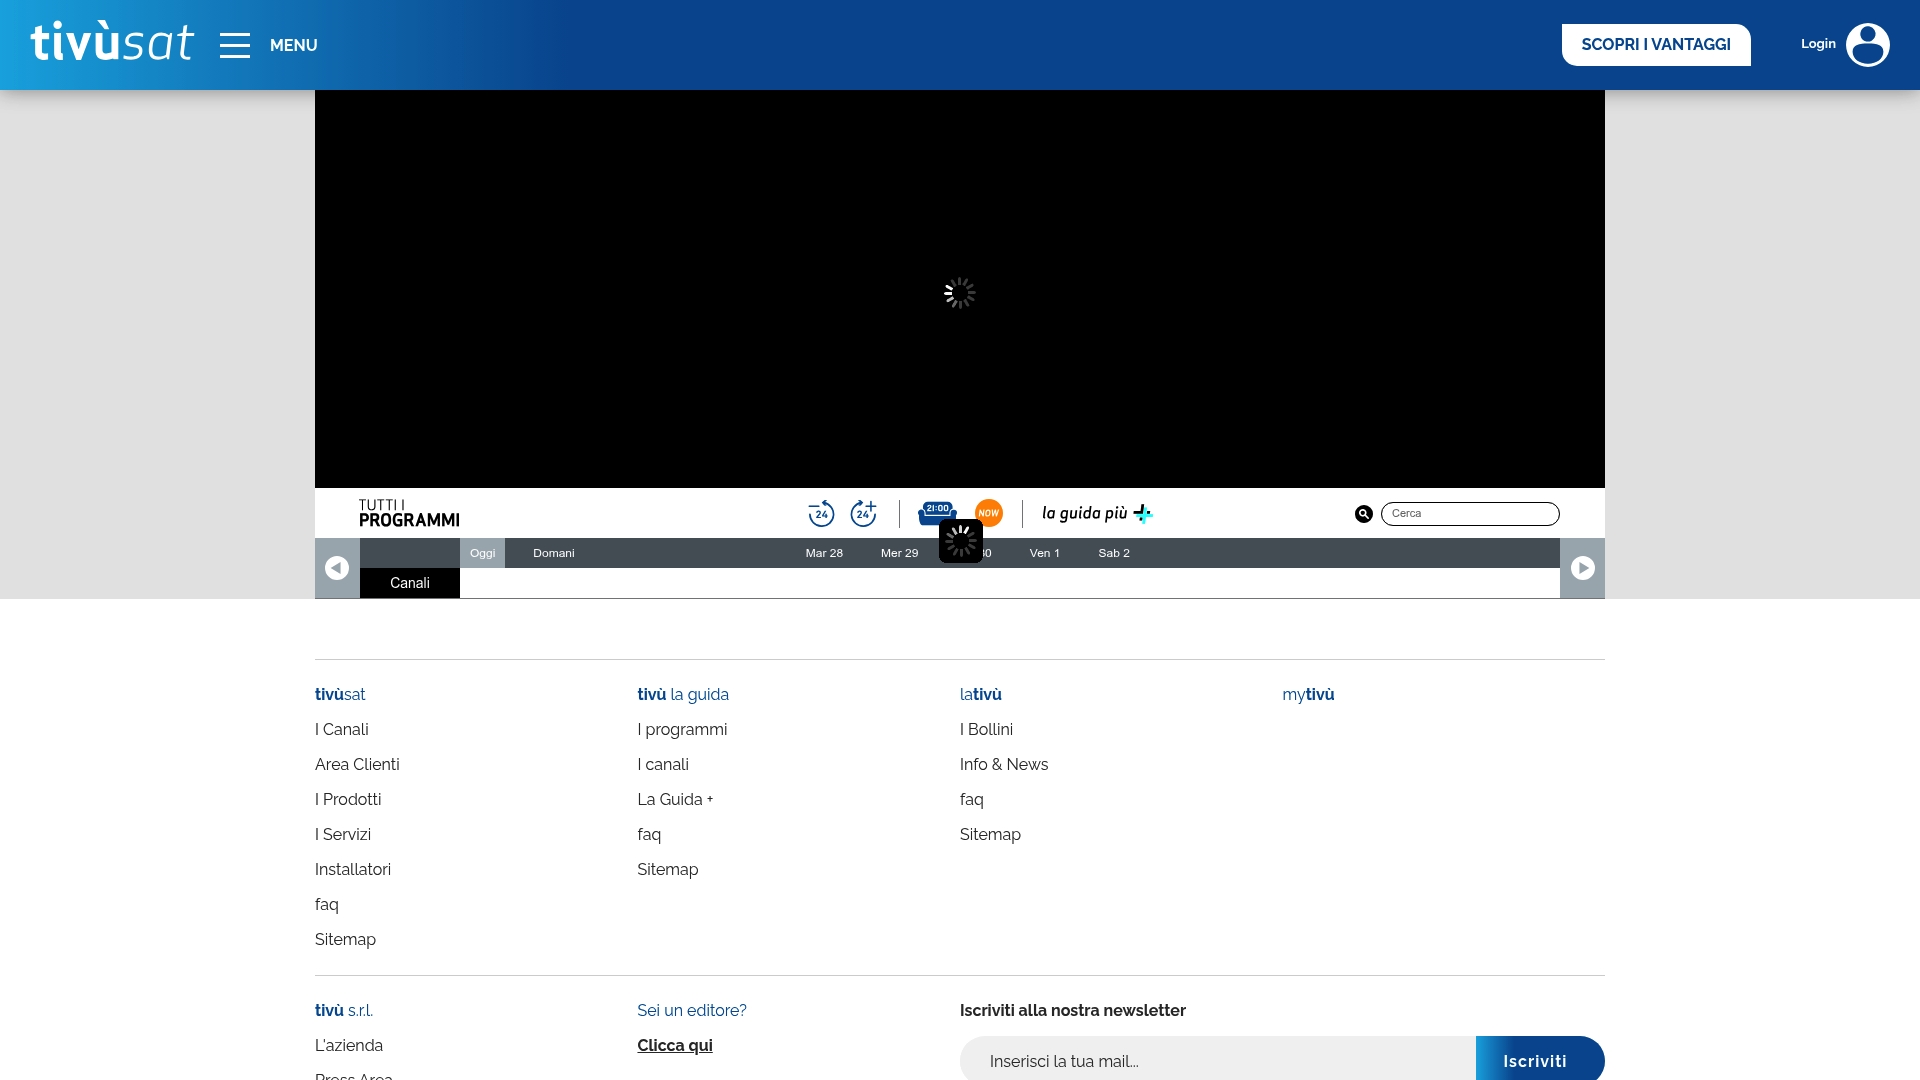The width and height of the screenshot is (1920, 1080).
Task: Expand the Canali column header
Action: click(x=409, y=583)
